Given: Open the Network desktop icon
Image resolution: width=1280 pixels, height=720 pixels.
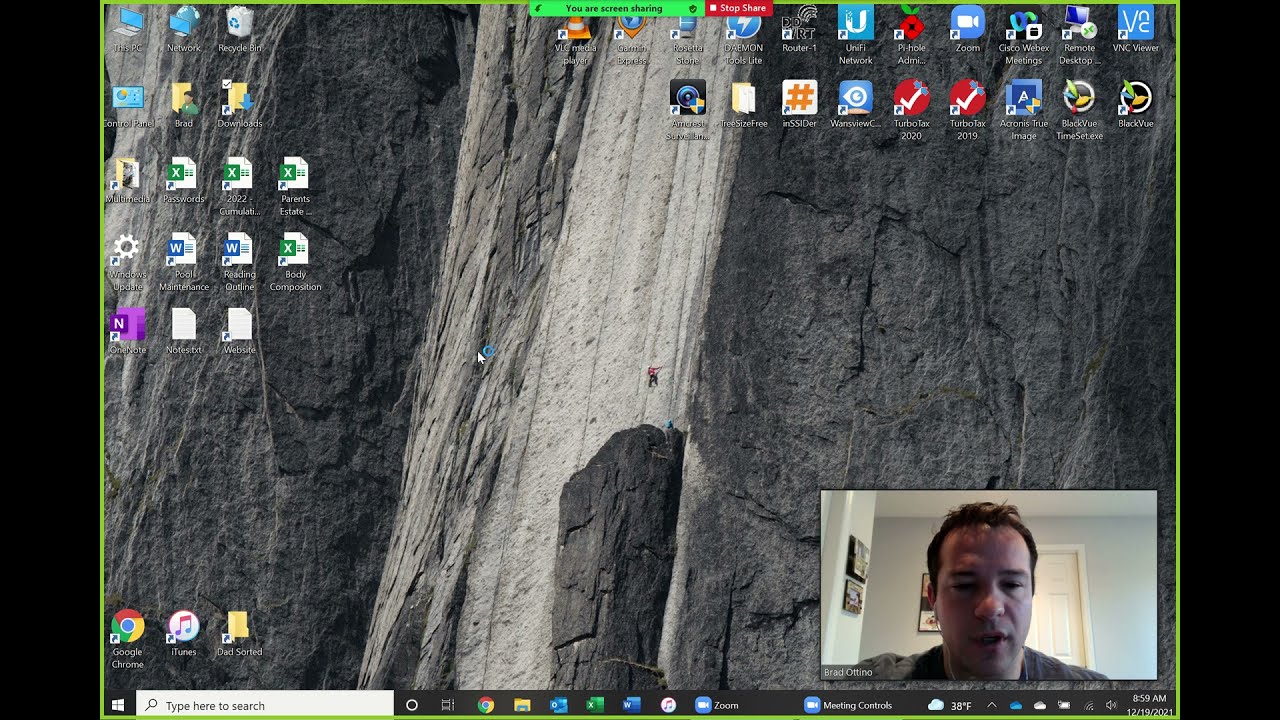Looking at the screenshot, I should click(x=183, y=30).
